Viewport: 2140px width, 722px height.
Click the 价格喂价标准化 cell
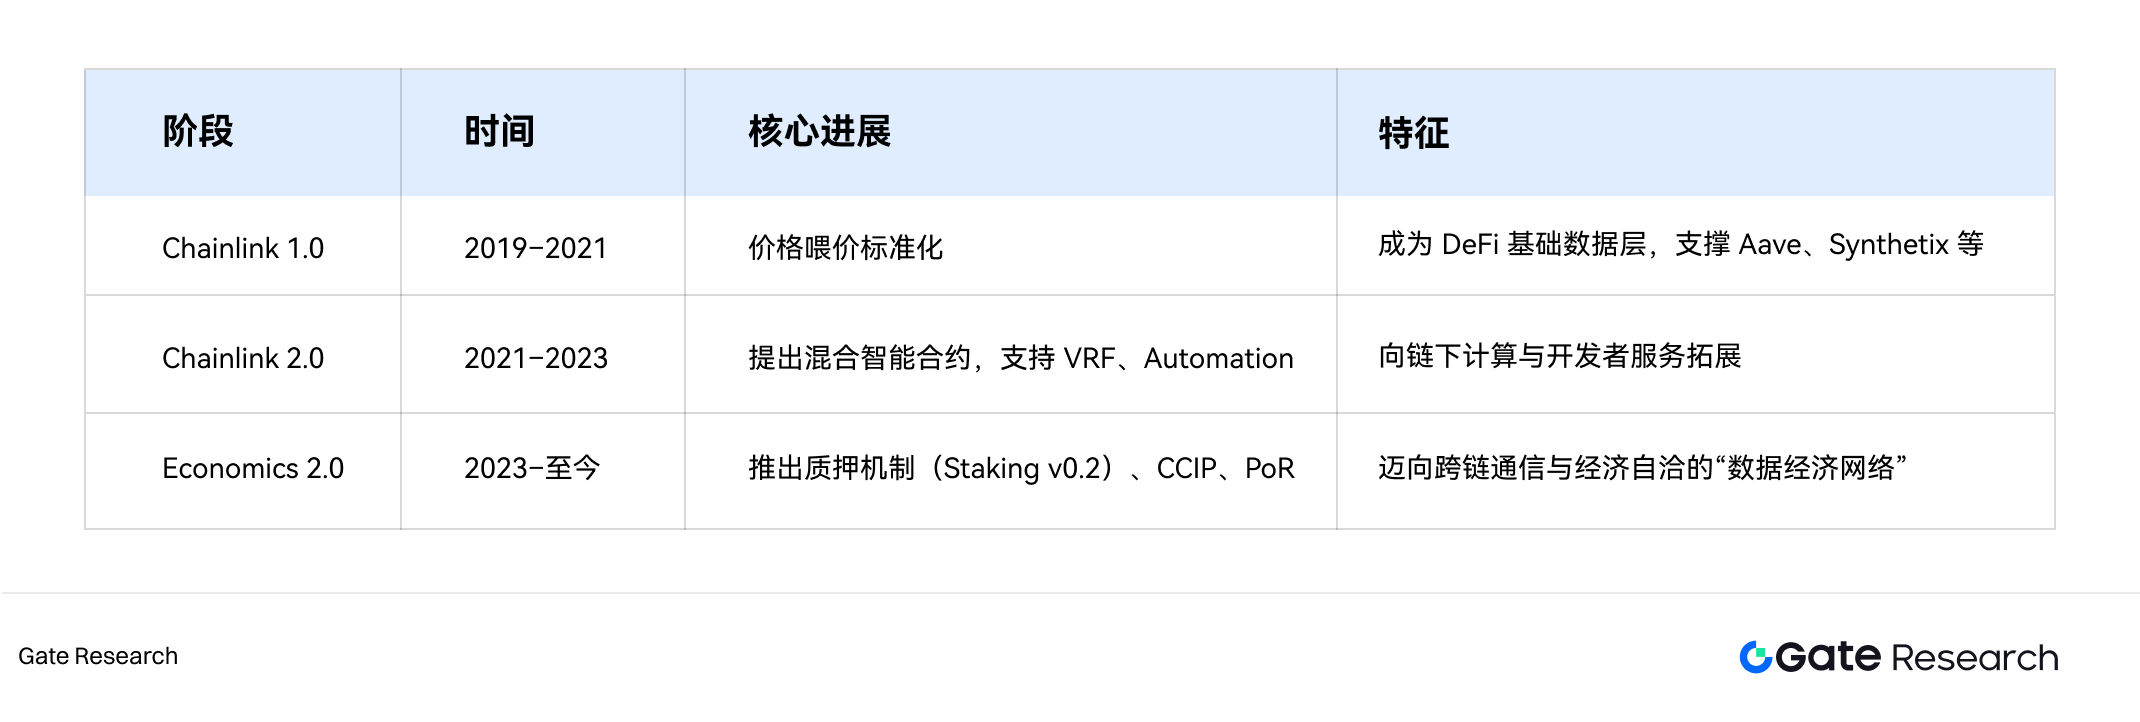click(846, 248)
